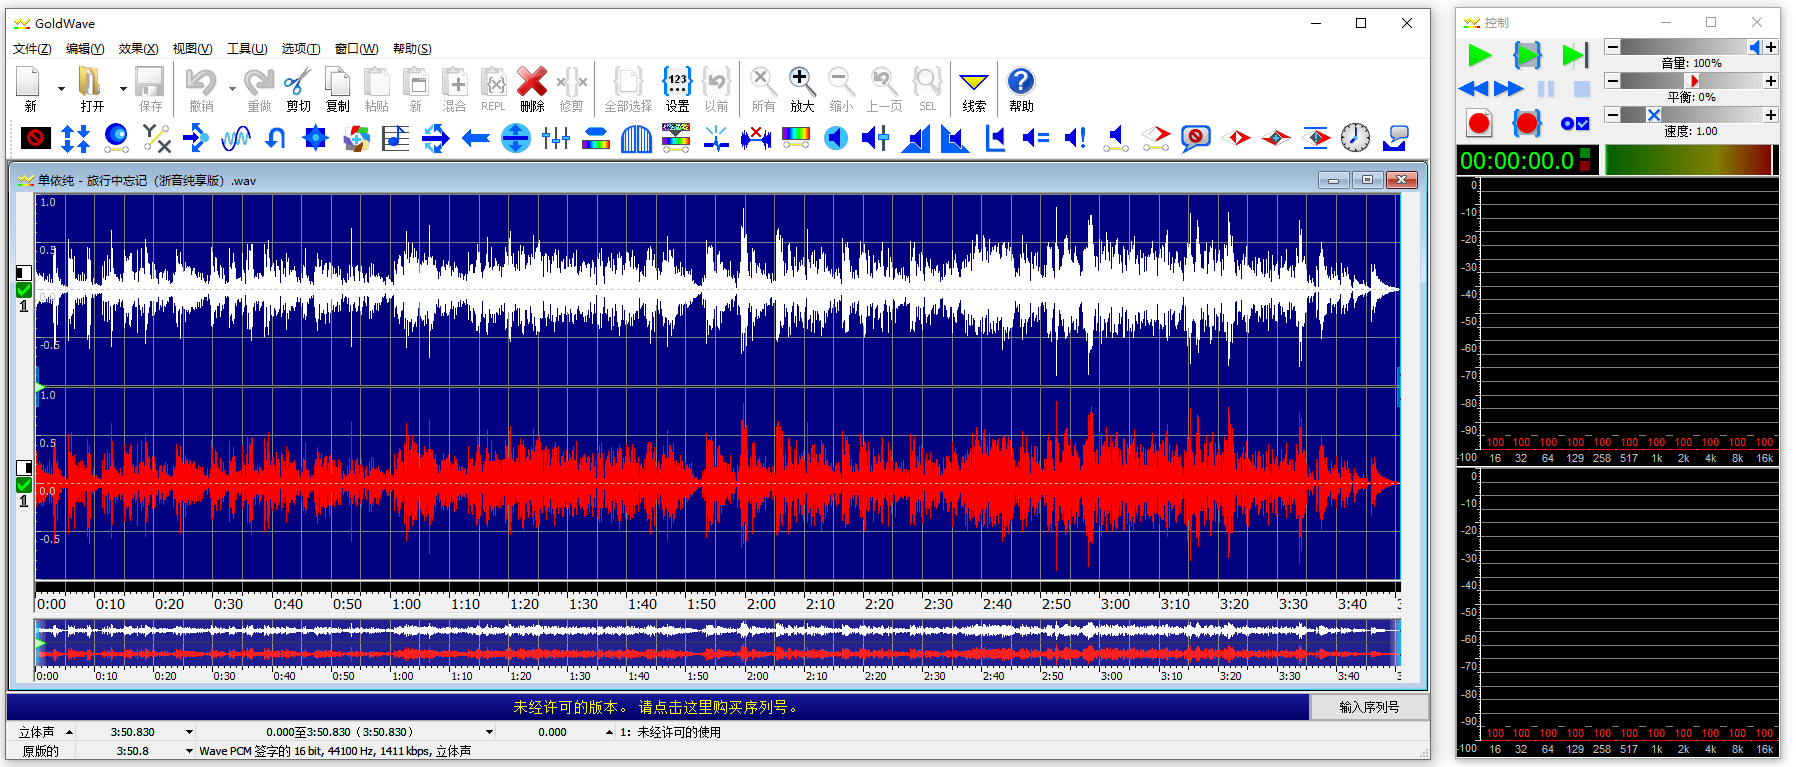The height and width of the screenshot is (767, 1796).
Task: Start a new recording with red record-file button
Action: 1479,123
